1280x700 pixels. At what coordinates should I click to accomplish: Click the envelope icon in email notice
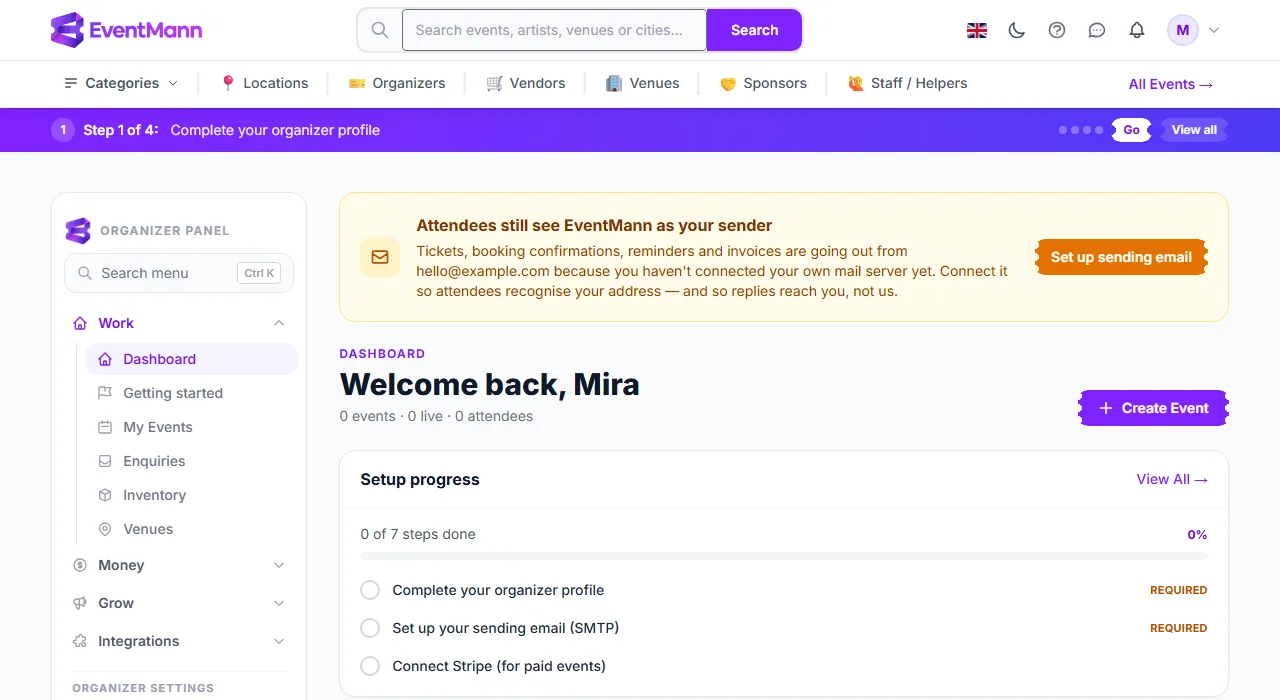click(x=380, y=257)
